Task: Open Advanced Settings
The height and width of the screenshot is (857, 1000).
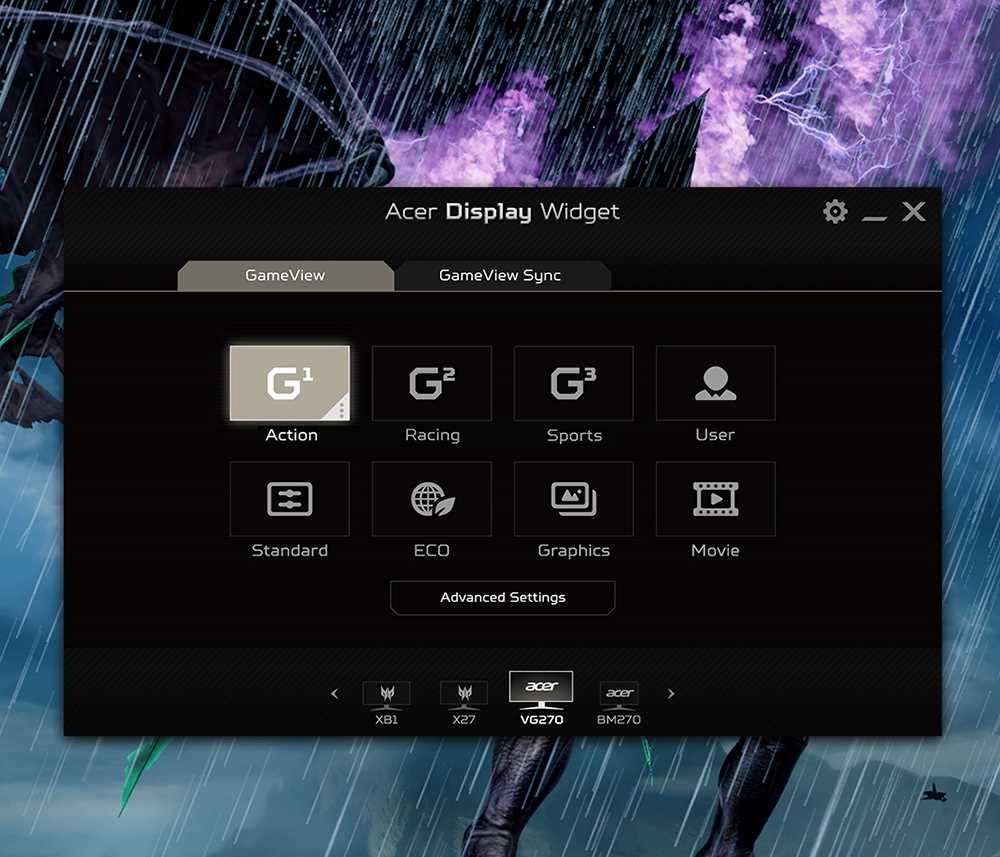Action: [x=503, y=597]
